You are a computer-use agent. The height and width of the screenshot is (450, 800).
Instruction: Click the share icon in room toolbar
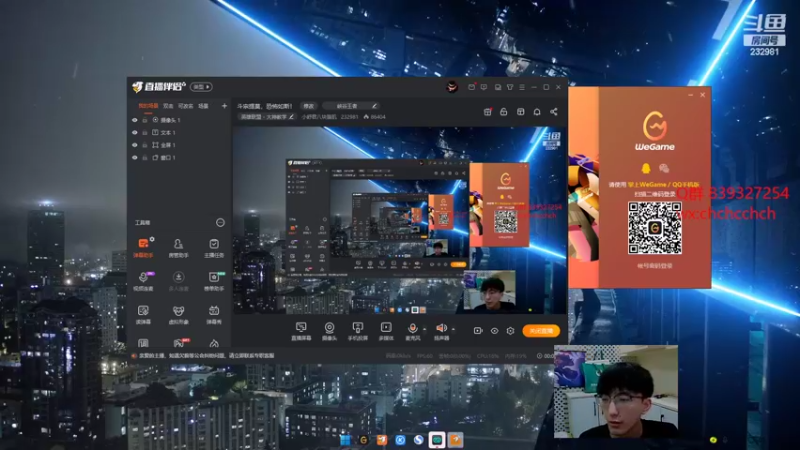554,112
